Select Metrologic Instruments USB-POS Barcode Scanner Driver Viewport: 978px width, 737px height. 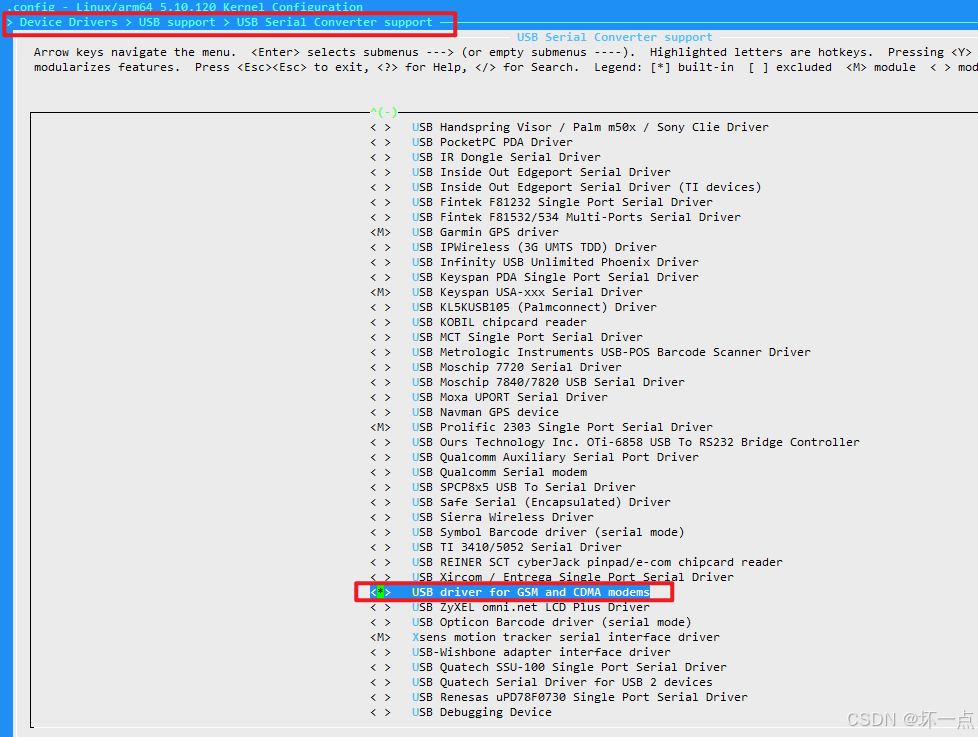click(611, 352)
